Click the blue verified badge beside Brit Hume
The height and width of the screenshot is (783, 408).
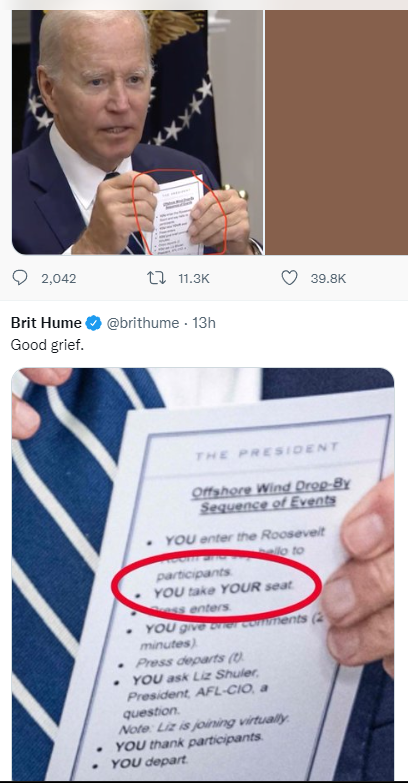[93, 323]
